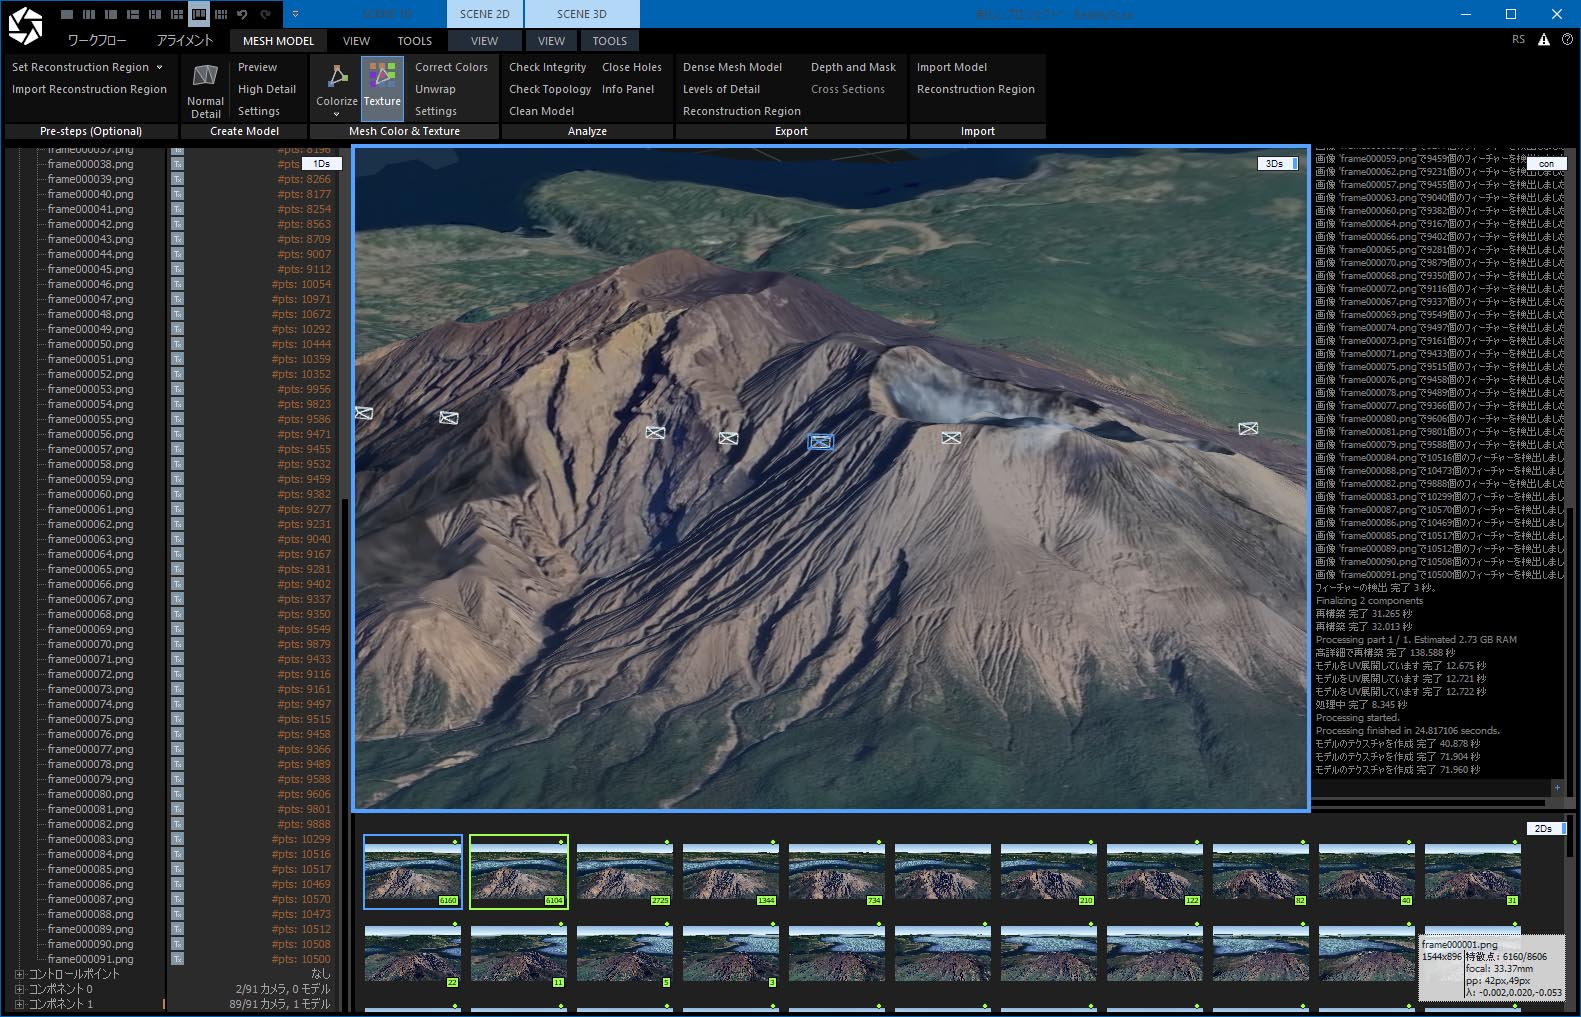Expand the コントロールポイント tree node
1581x1017 pixels.
(19, 974)
